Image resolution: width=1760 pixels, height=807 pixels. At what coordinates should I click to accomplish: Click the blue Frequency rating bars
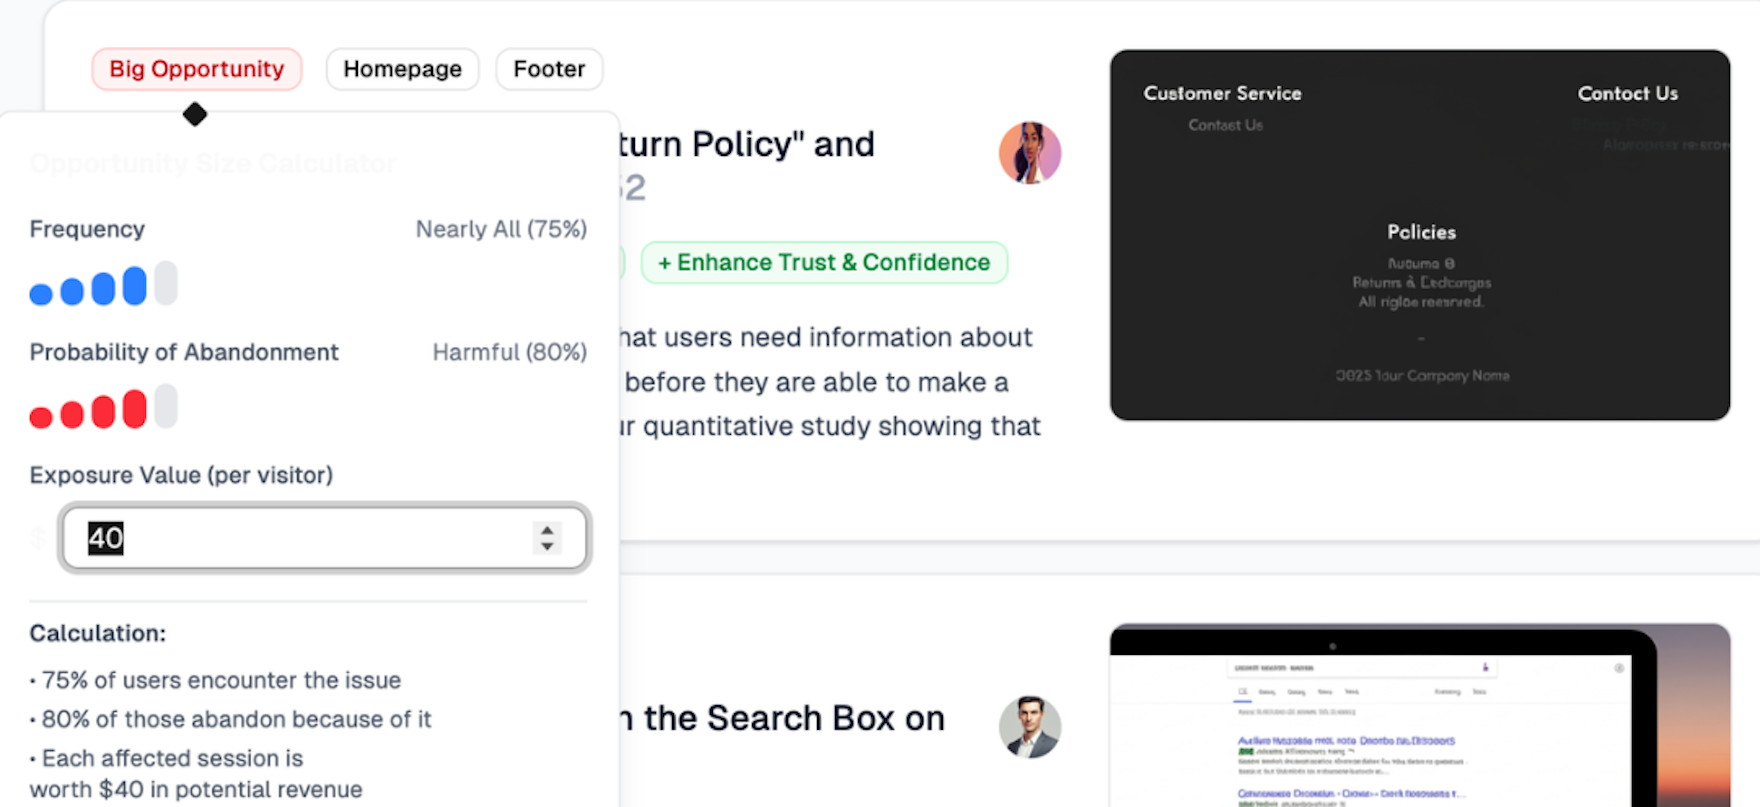pos(103,284)
